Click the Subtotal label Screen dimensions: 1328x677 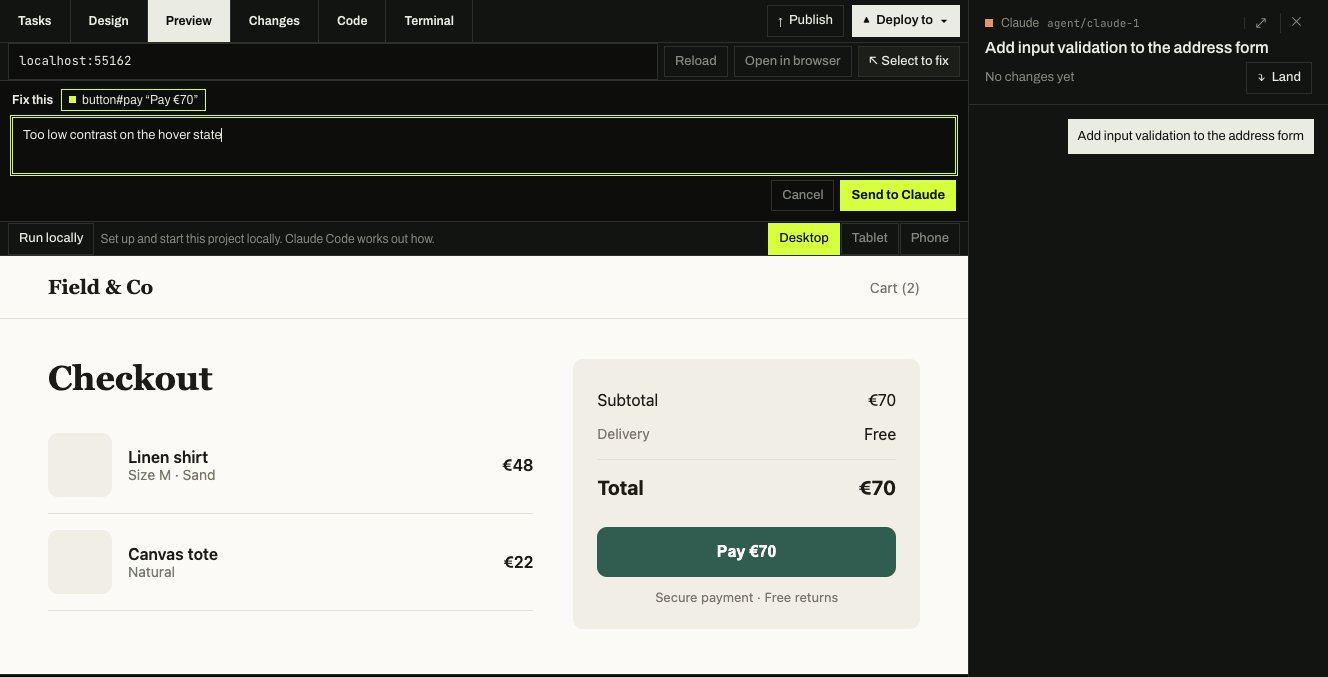click(x=628, y=400)
